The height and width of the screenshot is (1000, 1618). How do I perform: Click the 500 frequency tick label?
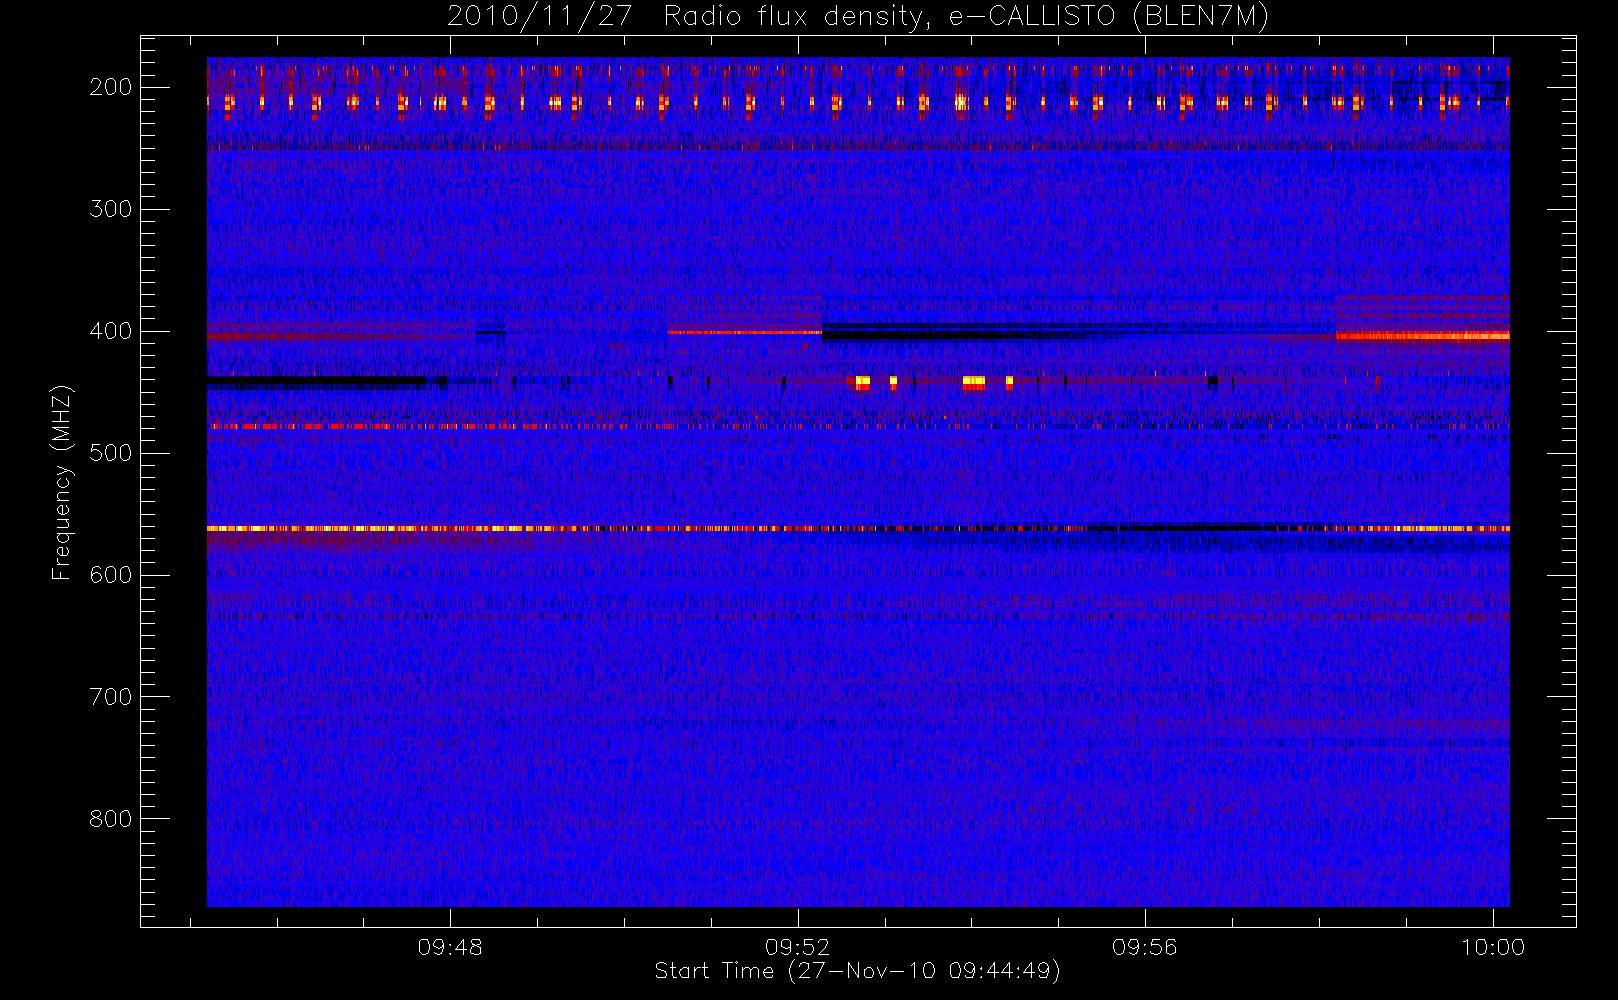click(110, 453)
